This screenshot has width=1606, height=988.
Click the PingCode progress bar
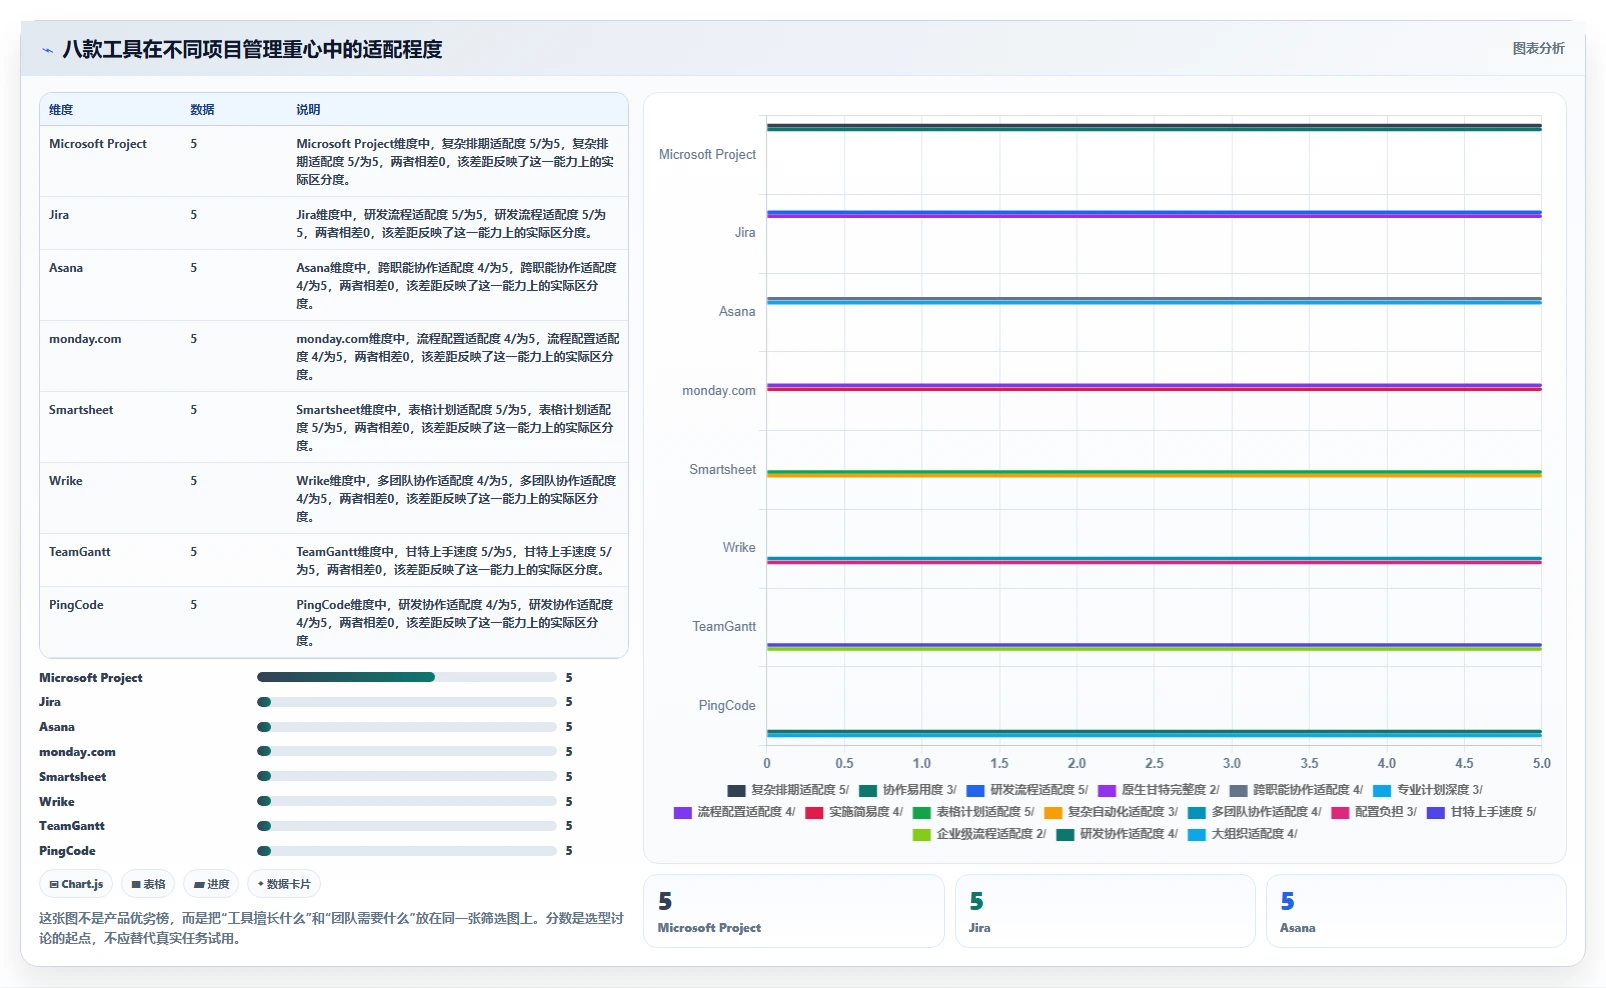[x=407, y=851]
